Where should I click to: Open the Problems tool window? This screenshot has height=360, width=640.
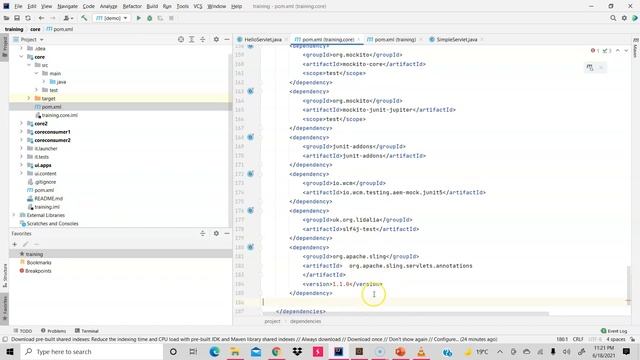click(53, 331)
